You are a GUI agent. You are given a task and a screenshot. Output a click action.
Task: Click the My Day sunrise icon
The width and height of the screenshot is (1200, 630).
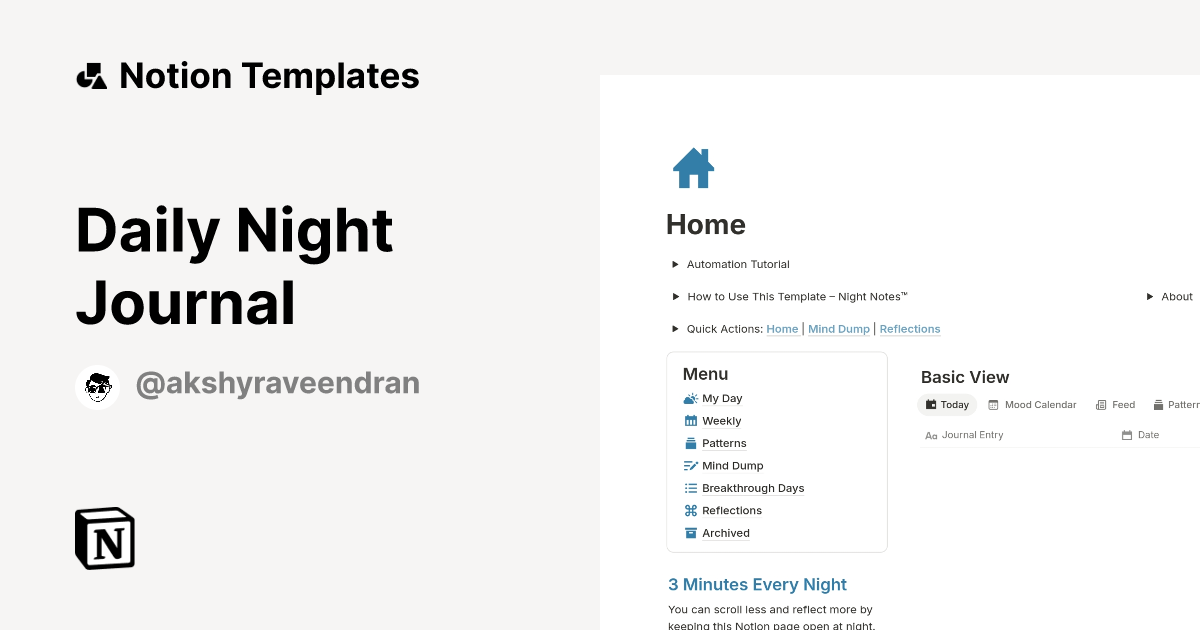(x=690, y=398)
